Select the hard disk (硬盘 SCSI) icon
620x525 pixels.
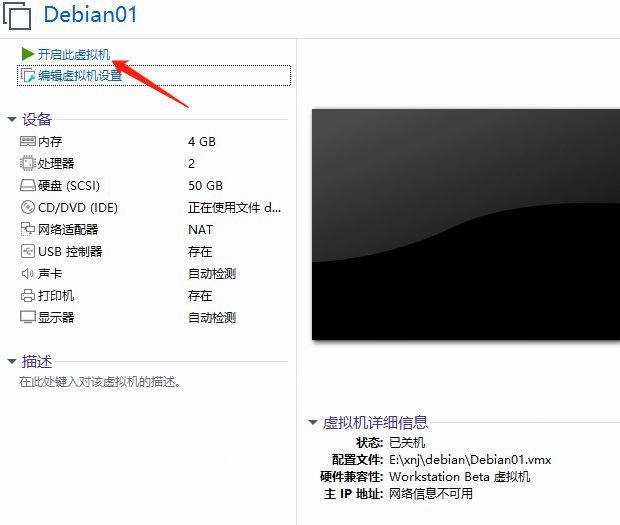[x=28, y=186]
